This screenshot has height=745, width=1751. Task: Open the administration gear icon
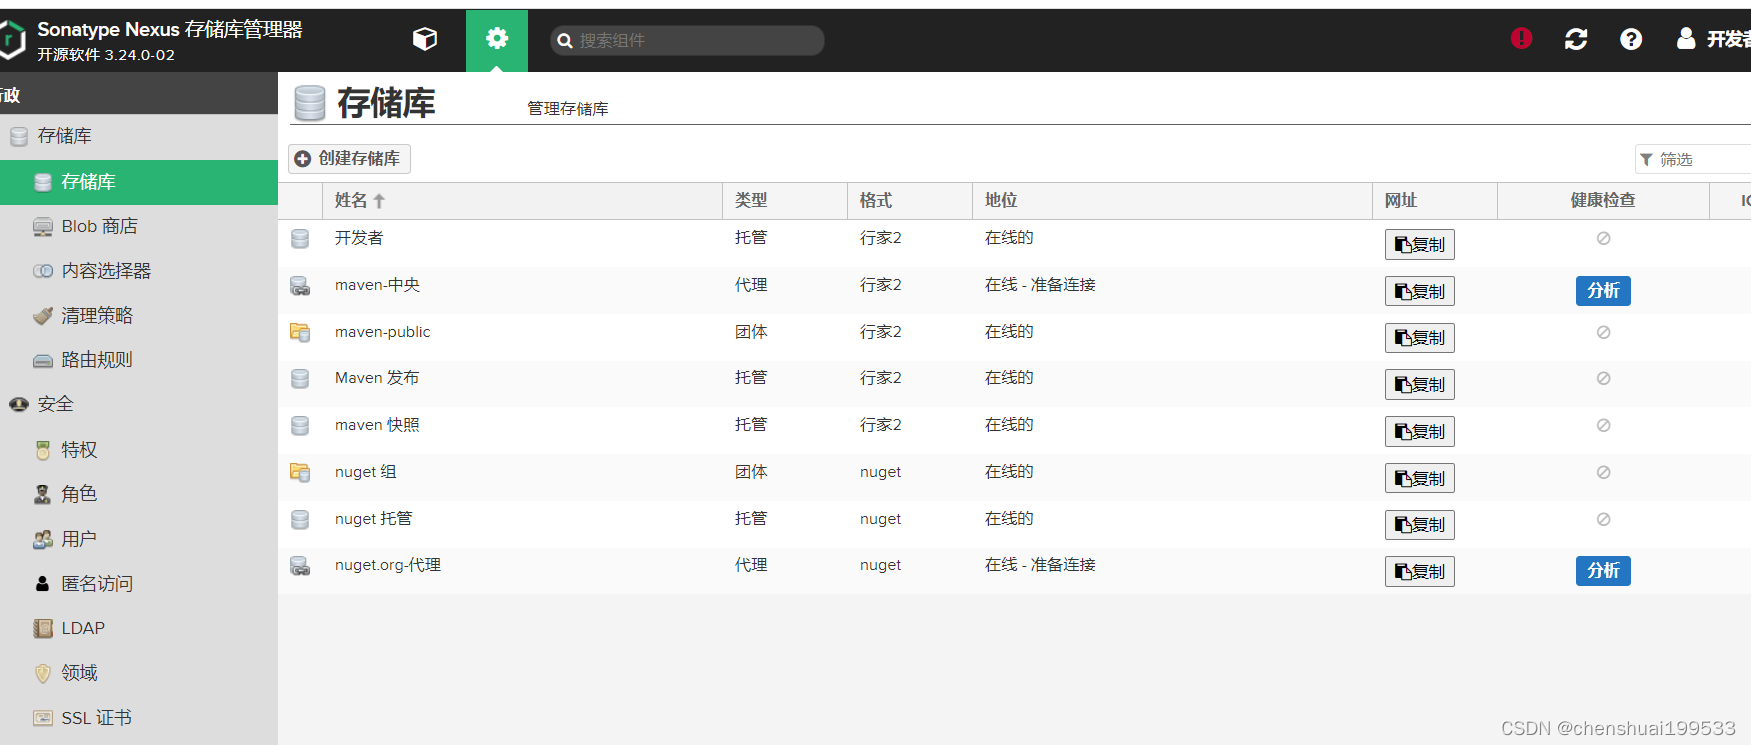tap(497, 39)
